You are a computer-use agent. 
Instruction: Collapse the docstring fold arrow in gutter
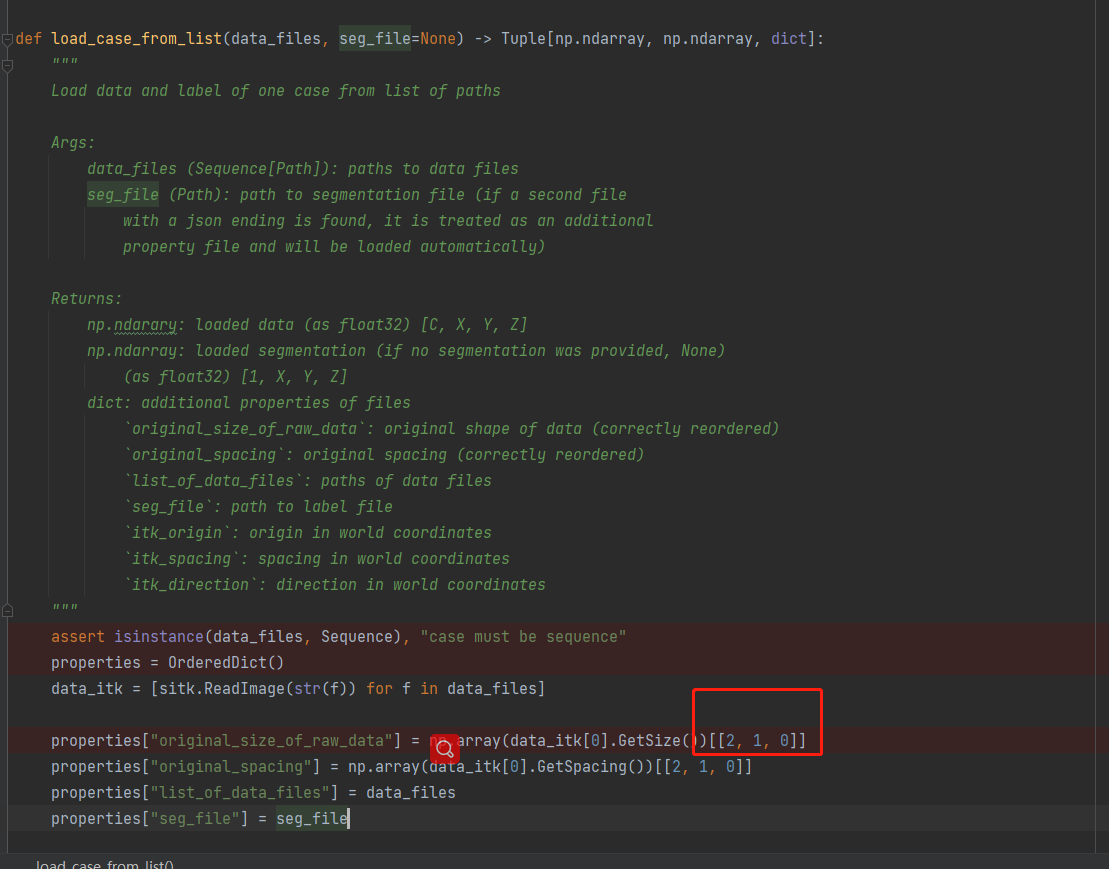(x=8, y=64)
